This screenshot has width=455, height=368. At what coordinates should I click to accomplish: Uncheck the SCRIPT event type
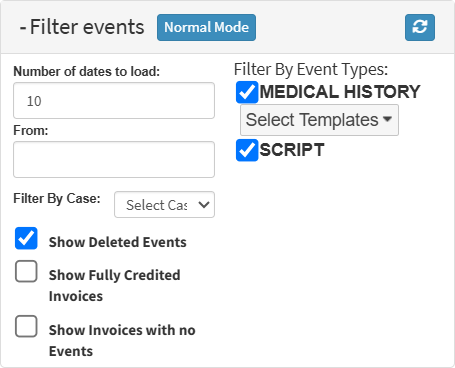[247, 150]
